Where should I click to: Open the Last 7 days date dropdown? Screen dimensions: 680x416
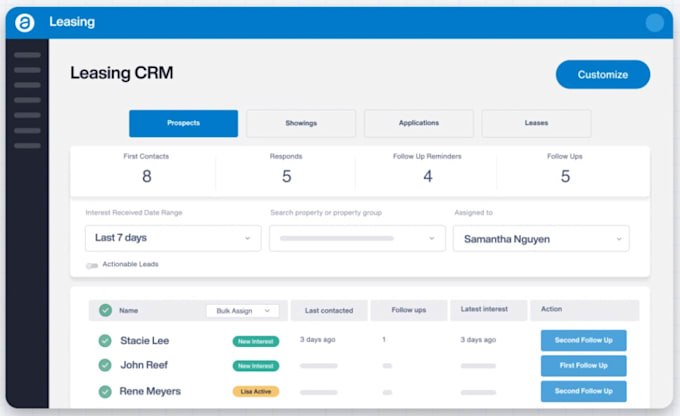tap(173, 238)
